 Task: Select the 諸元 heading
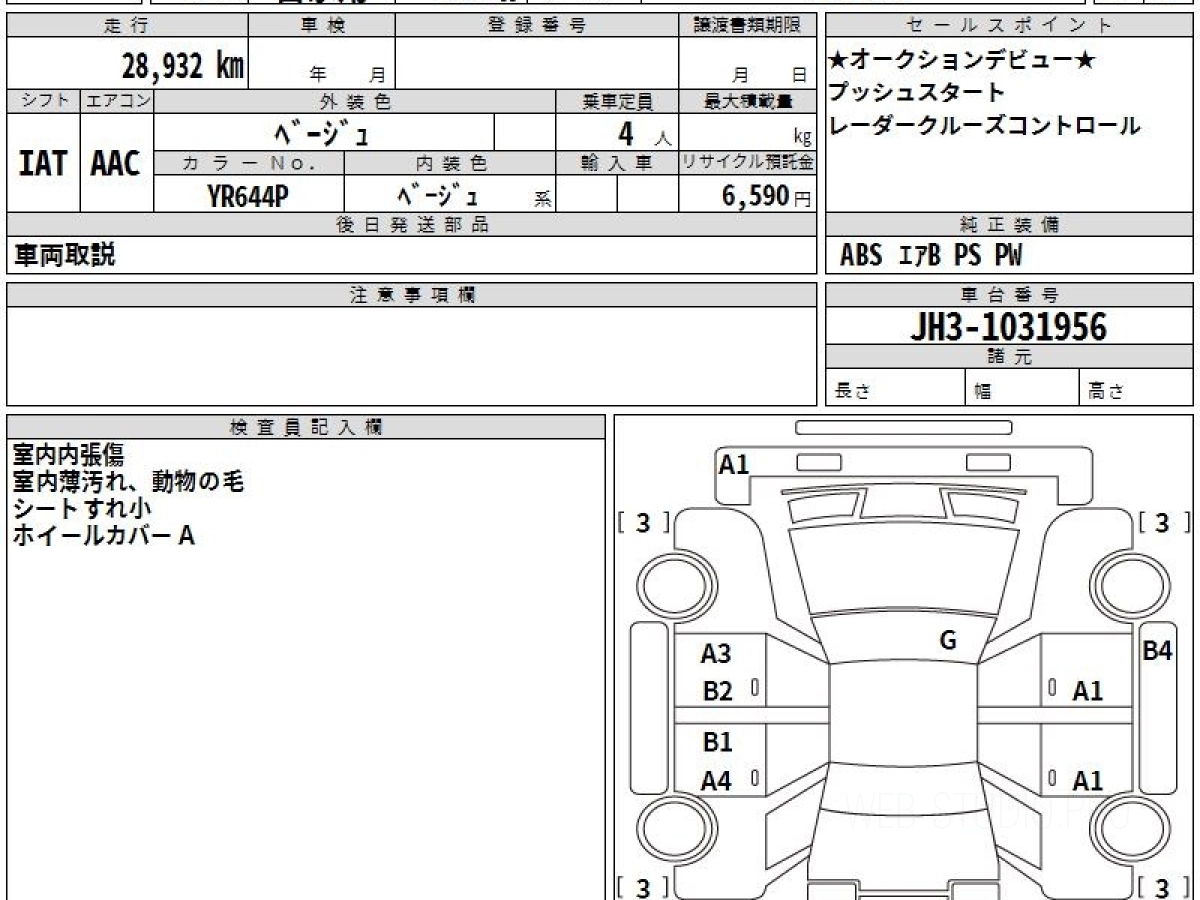pyautogui.click(x=1009, y=357)
